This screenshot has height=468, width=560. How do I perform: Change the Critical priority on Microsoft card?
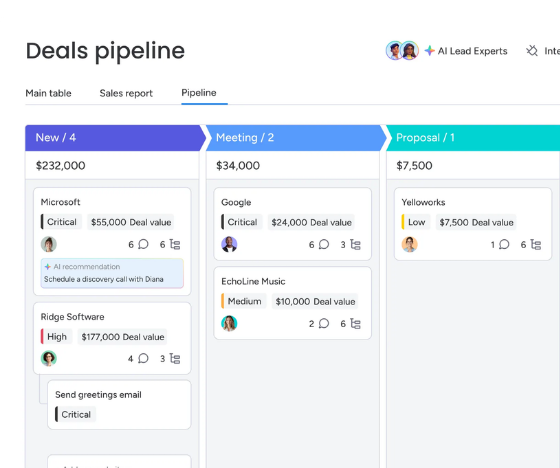point(61,222)
